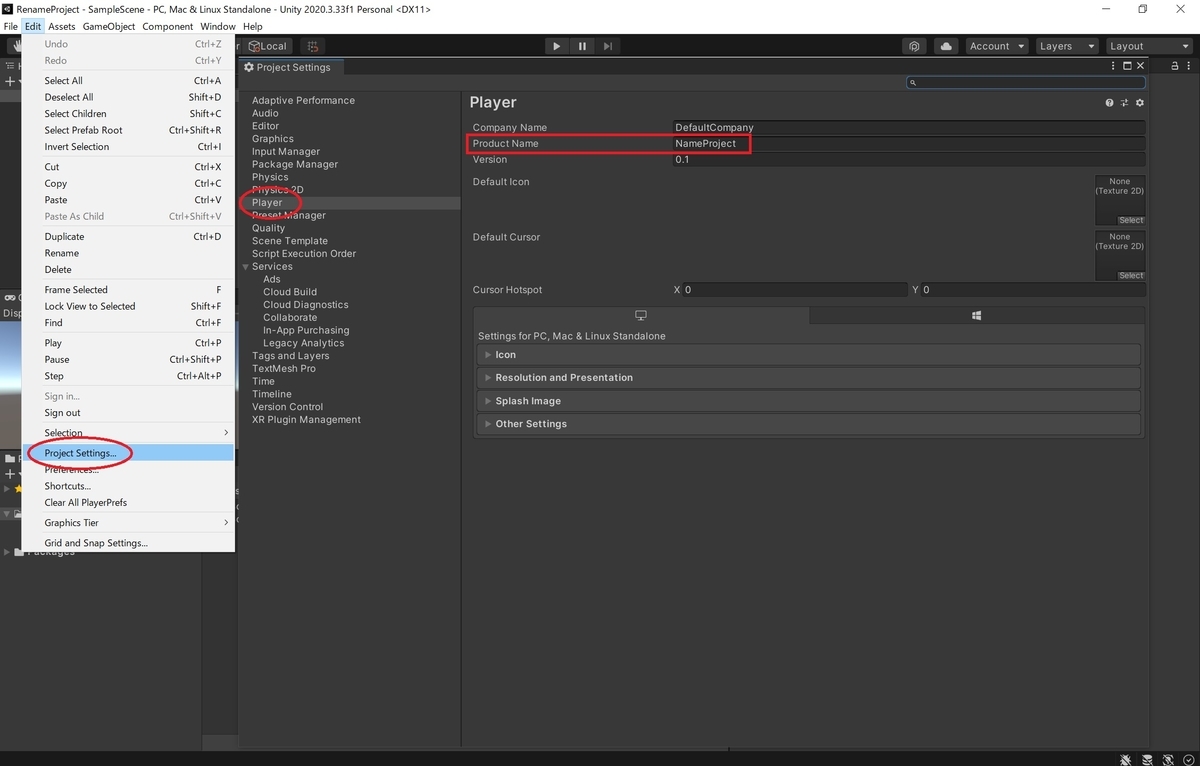Open Player settings help icon
1200x766 pixels.
point(1109,103)
